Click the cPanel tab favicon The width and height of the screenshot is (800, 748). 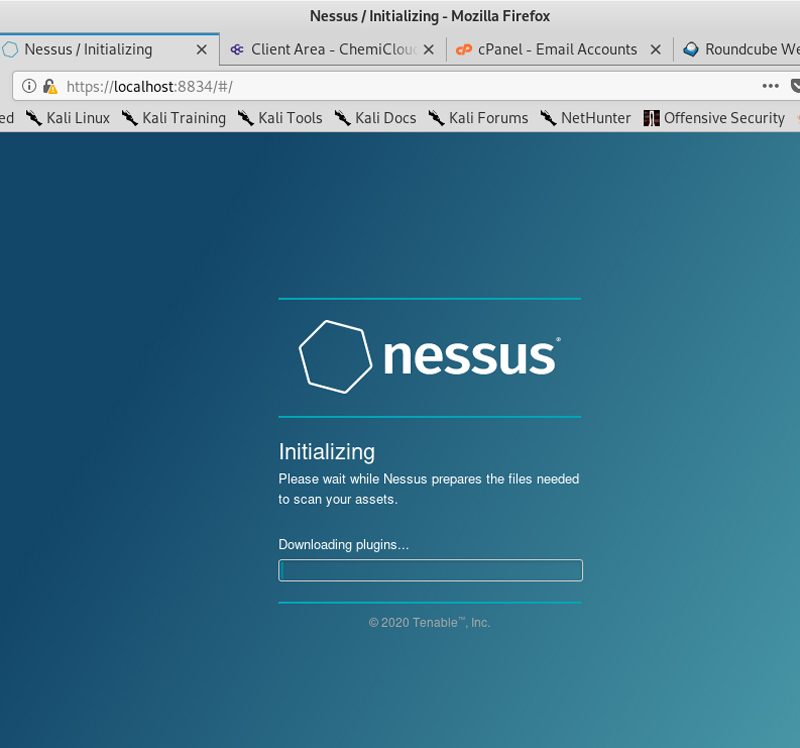pos(463,49)
